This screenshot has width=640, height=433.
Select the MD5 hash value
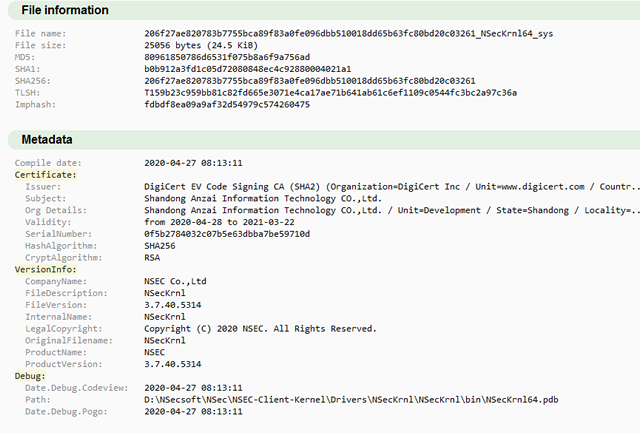227,57
